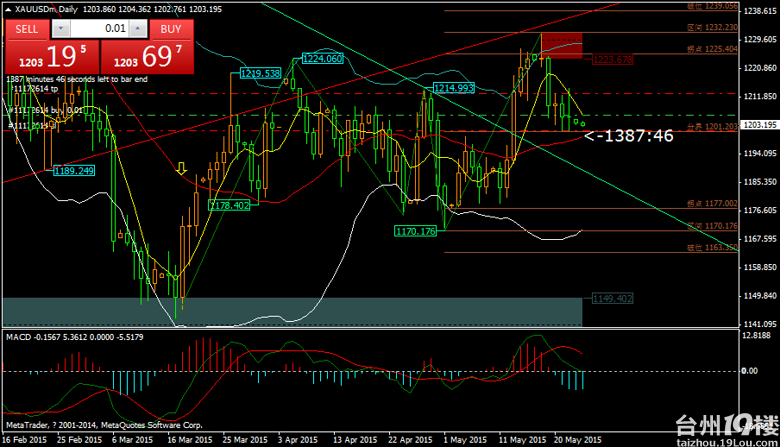Select the red rectangle near 1223.678
This screenshot has width=780, height=447.
click(x=560, y=46)
